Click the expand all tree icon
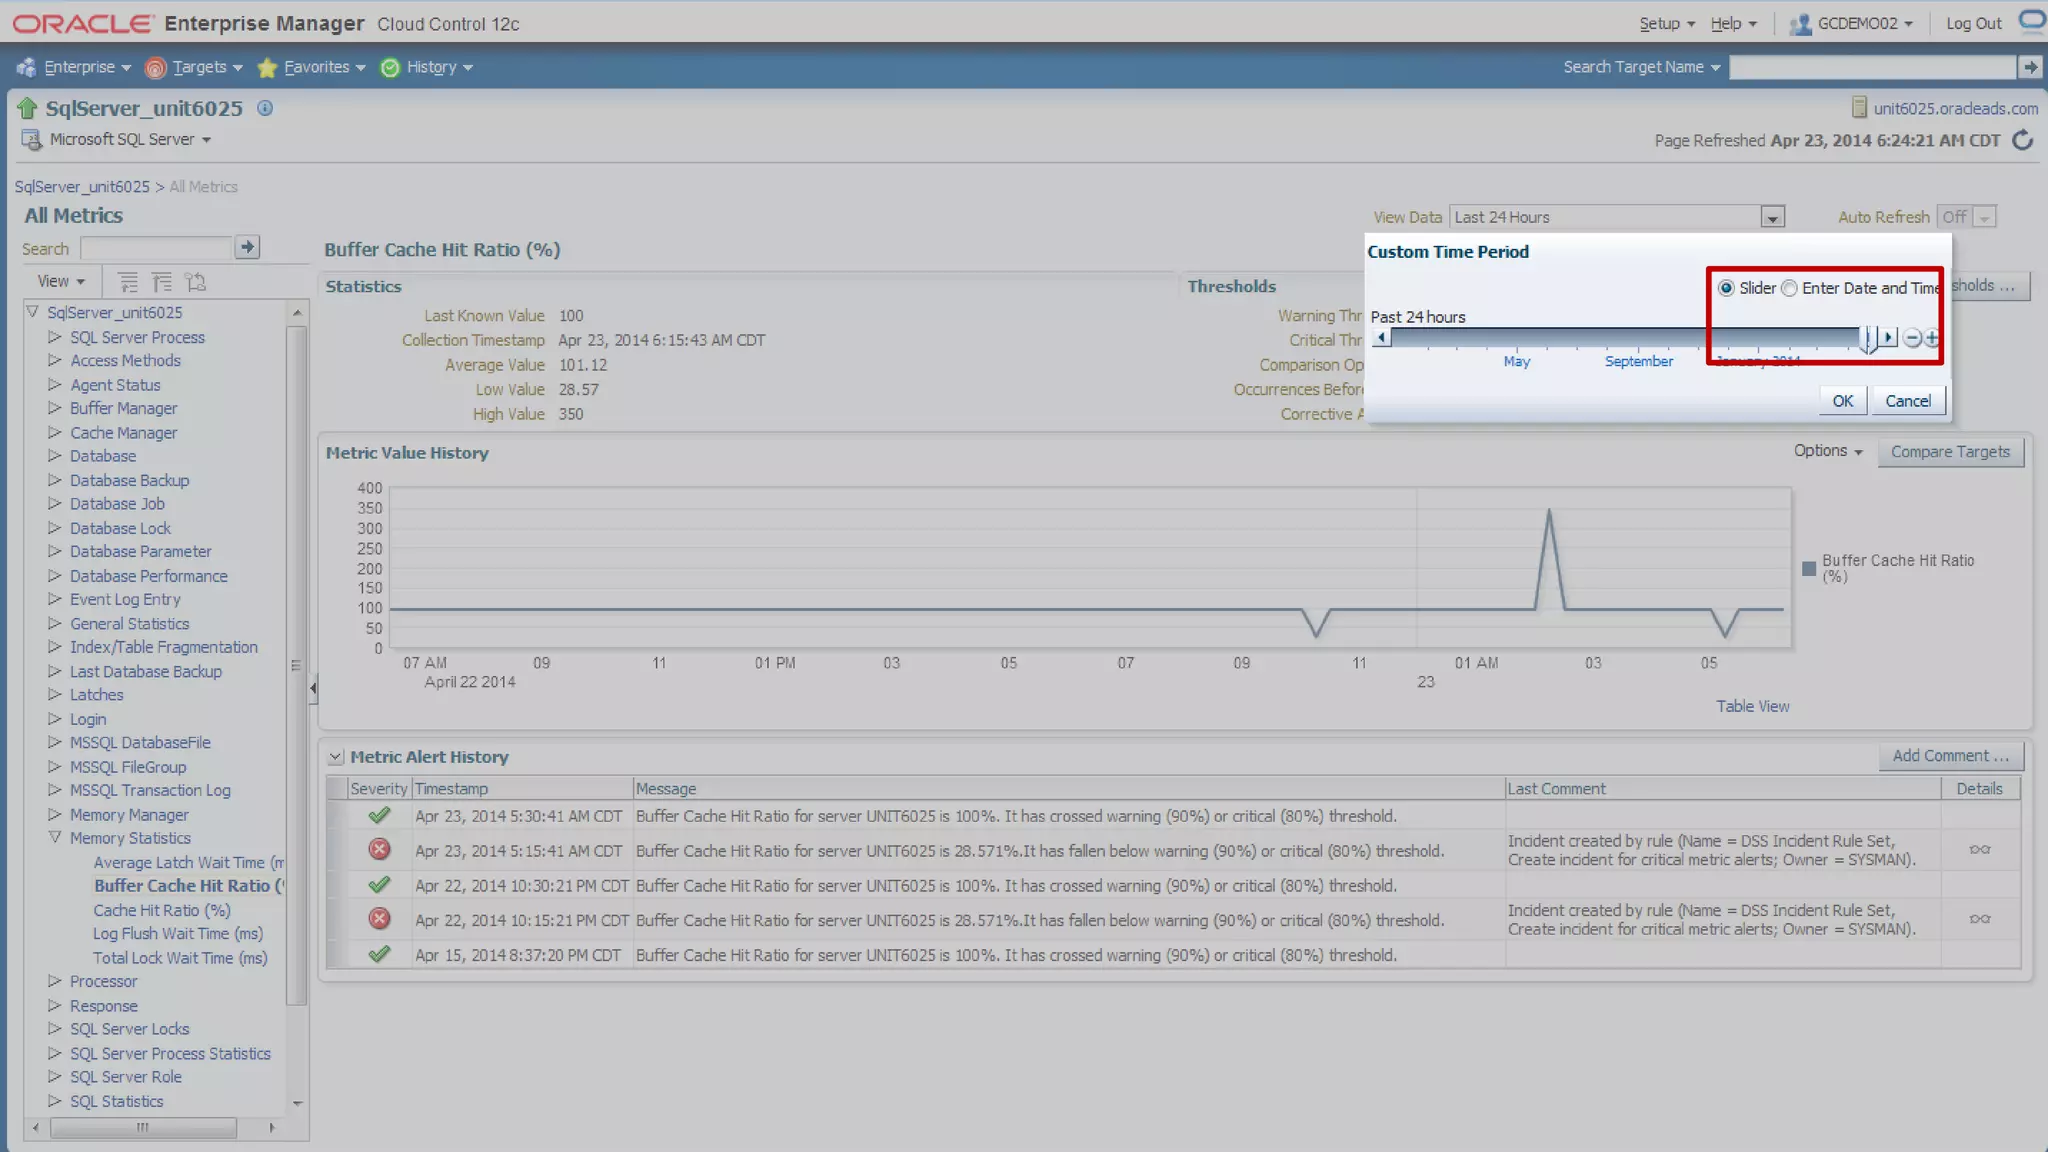2048x1152 pixels. [x=128, y=282]
